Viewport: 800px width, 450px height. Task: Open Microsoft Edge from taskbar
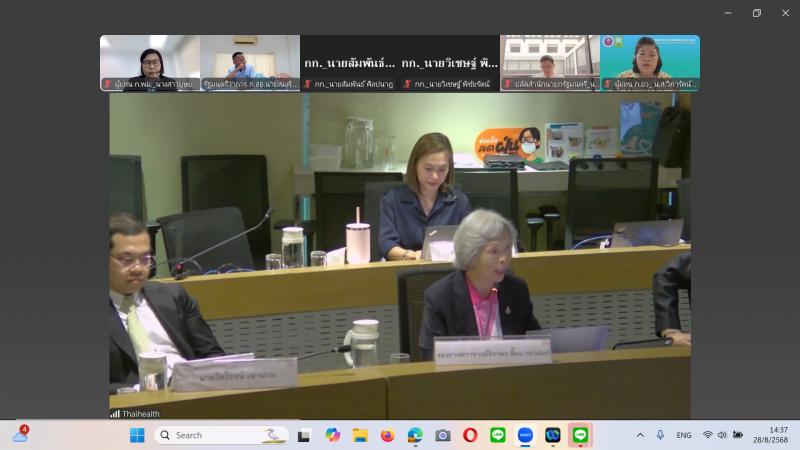click(415, 435)
